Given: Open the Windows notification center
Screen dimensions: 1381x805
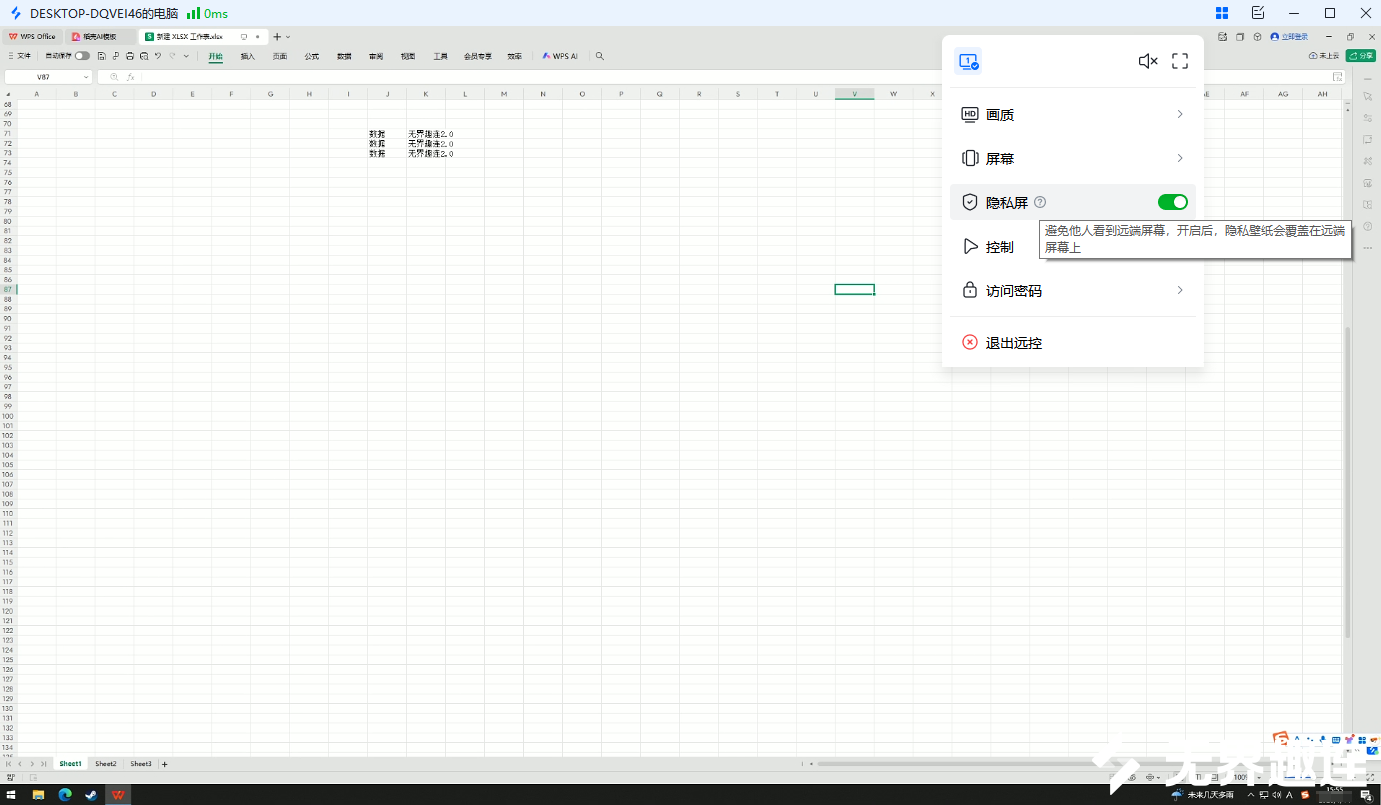Looking at the screenshot, I should (x=1365, y=795).
